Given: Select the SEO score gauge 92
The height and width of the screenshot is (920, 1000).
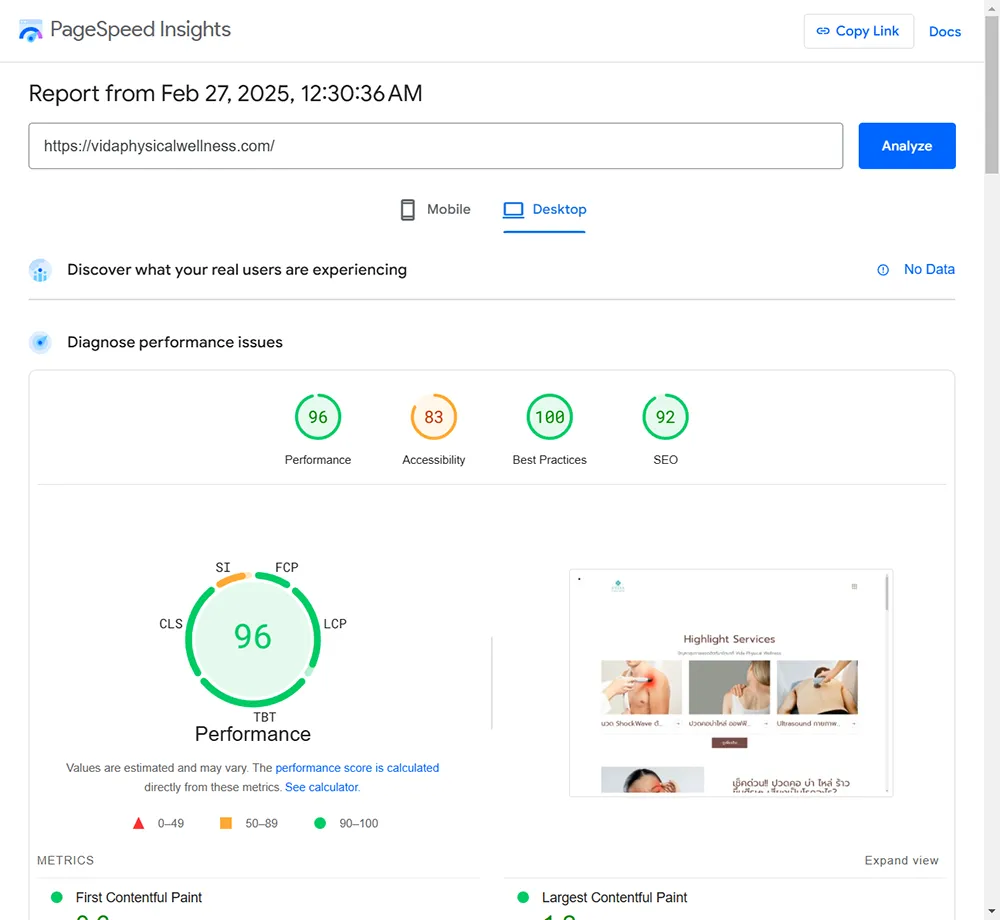Looking at the screenshot, I should click(x=665, y=417).
